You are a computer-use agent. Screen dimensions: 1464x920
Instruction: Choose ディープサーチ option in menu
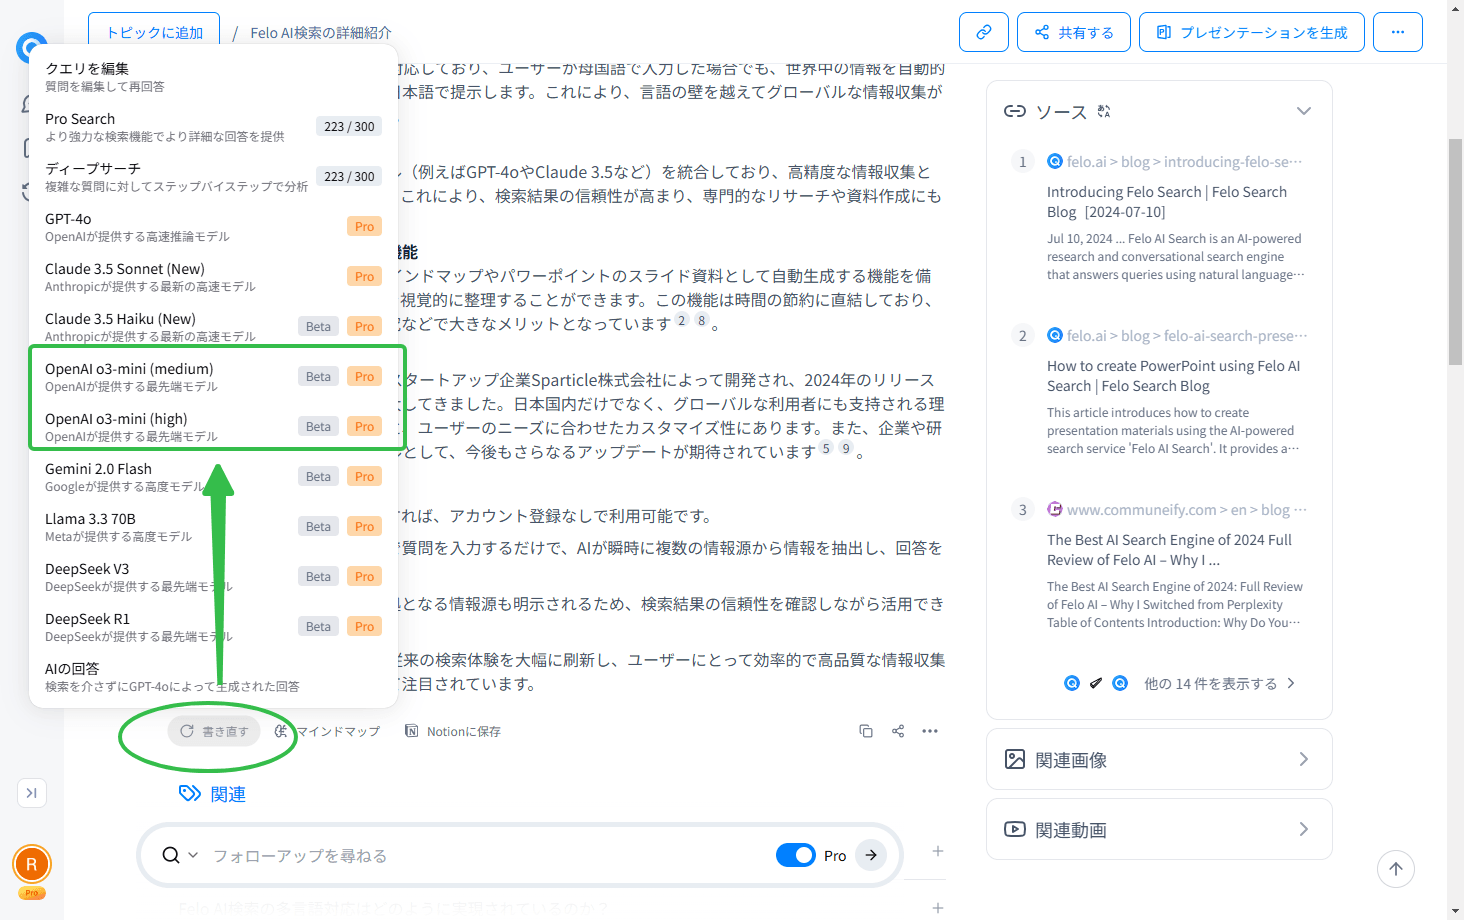click(213, 177)
